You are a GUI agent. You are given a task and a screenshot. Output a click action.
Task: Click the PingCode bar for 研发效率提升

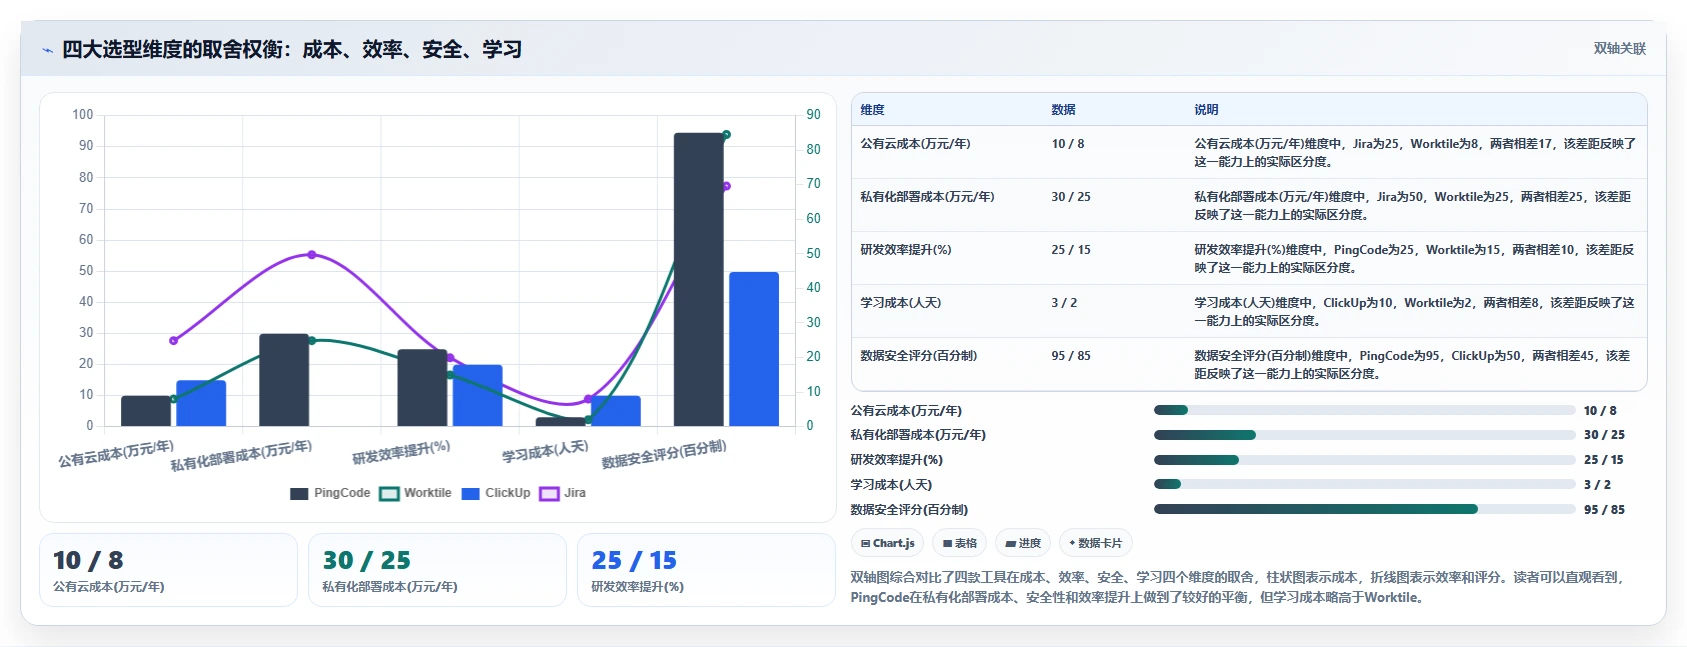pos(422,388)
